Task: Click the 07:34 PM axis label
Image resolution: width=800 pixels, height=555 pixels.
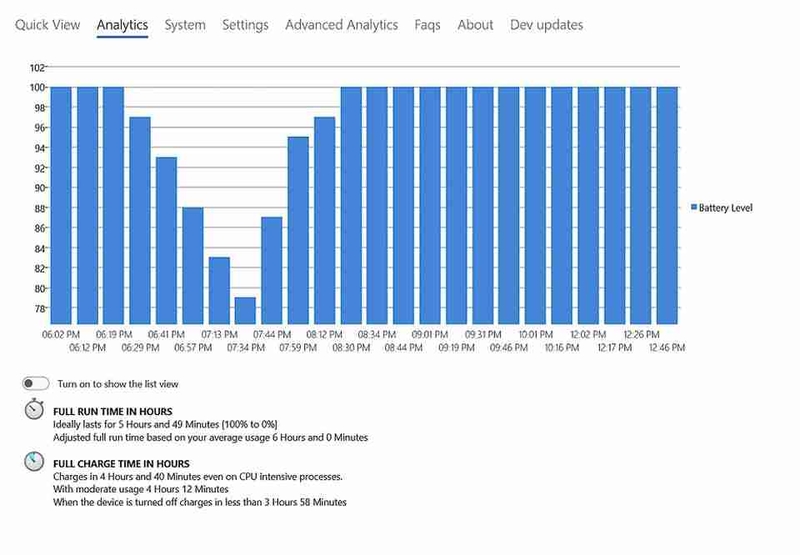Action: (x=246, y=348)
